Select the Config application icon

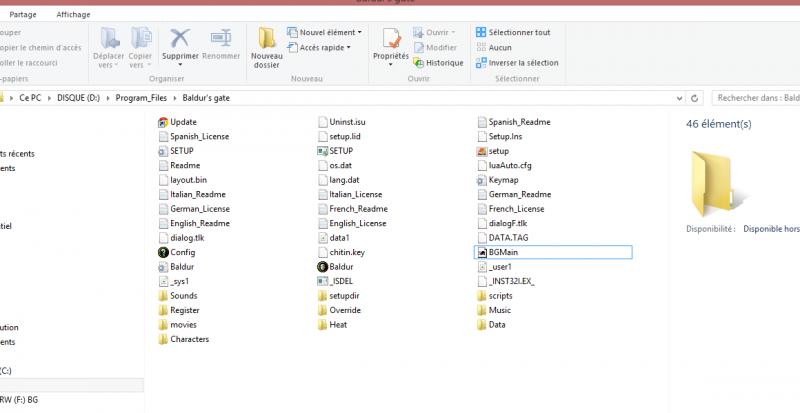(x=163, y=252)
